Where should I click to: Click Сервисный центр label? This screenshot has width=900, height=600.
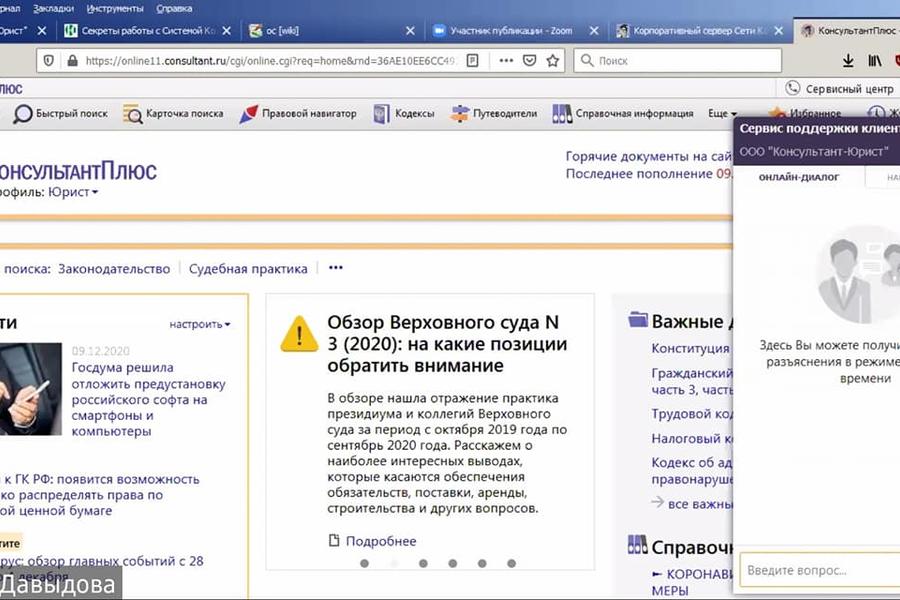pos(849,89)
